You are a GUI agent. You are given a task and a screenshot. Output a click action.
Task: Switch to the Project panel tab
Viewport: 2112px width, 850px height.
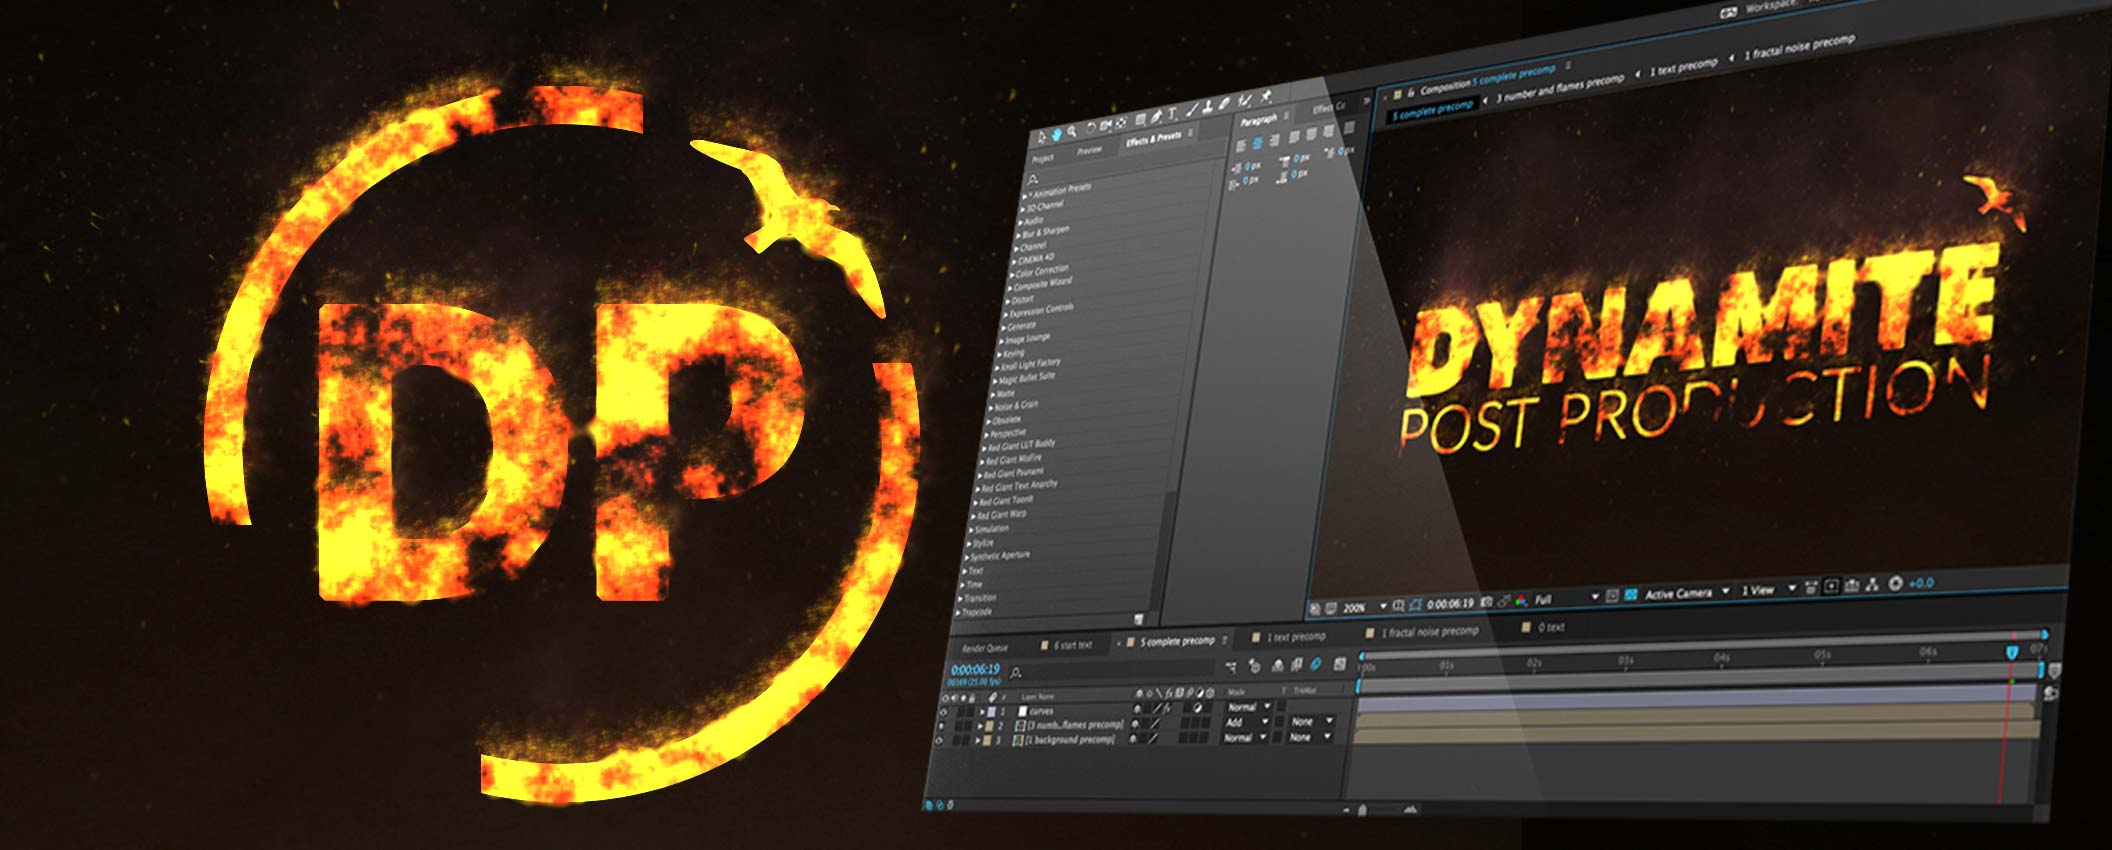pyautogui.click(x=1043, y=158)
